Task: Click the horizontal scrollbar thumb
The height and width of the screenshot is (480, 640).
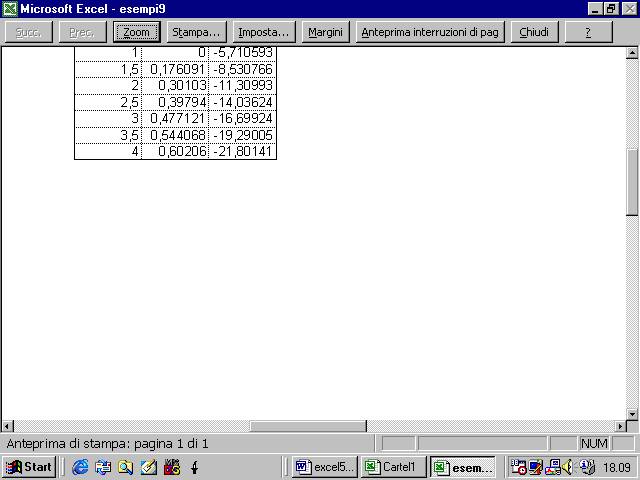Action: tap(308, 427)
